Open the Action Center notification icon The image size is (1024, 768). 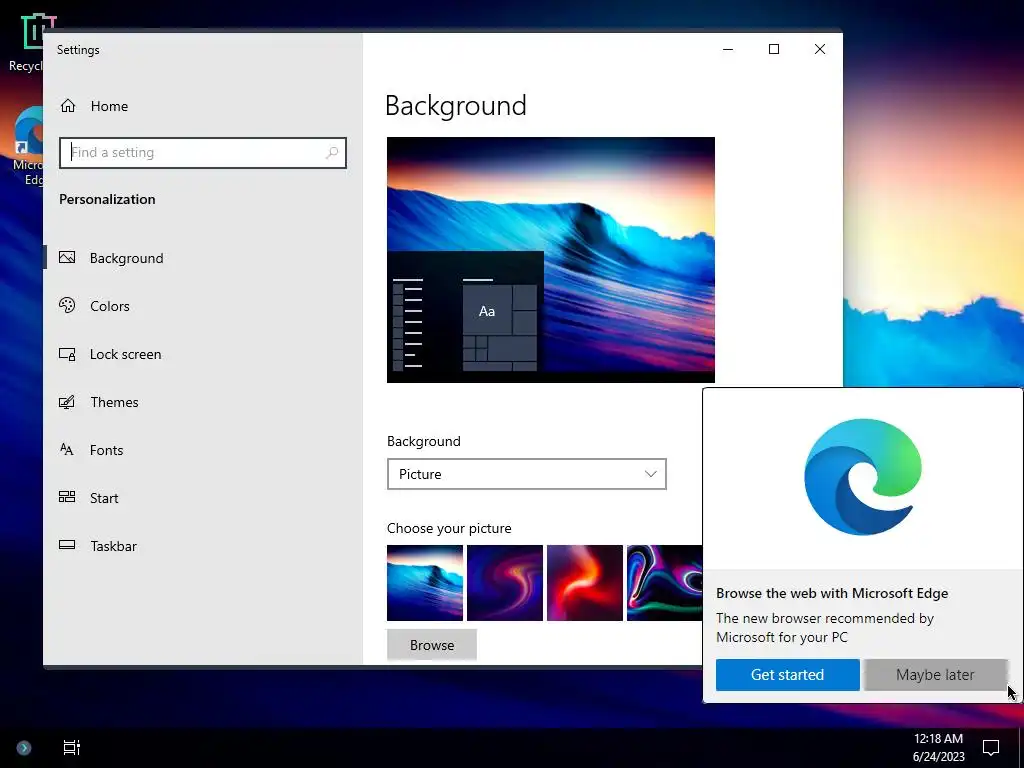click(x=991, y=747)
